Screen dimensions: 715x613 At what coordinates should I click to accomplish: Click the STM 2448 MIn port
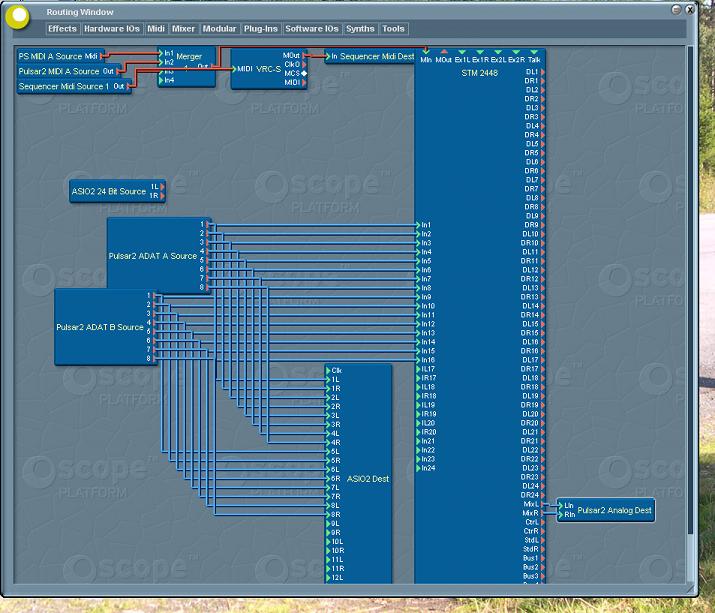(x=426, y=52)
